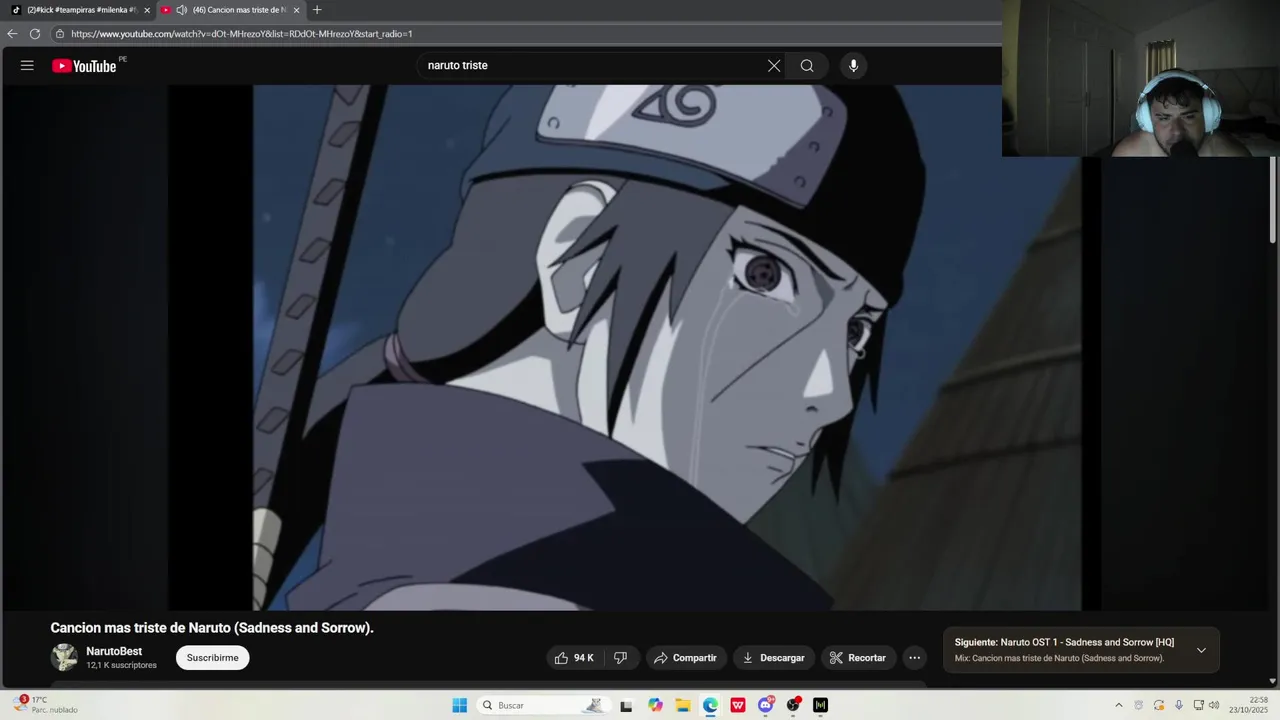Viewport: 1280px width, 720px height.
Task: Click the page vertical scrollbar
Action: pos(1273,200)
